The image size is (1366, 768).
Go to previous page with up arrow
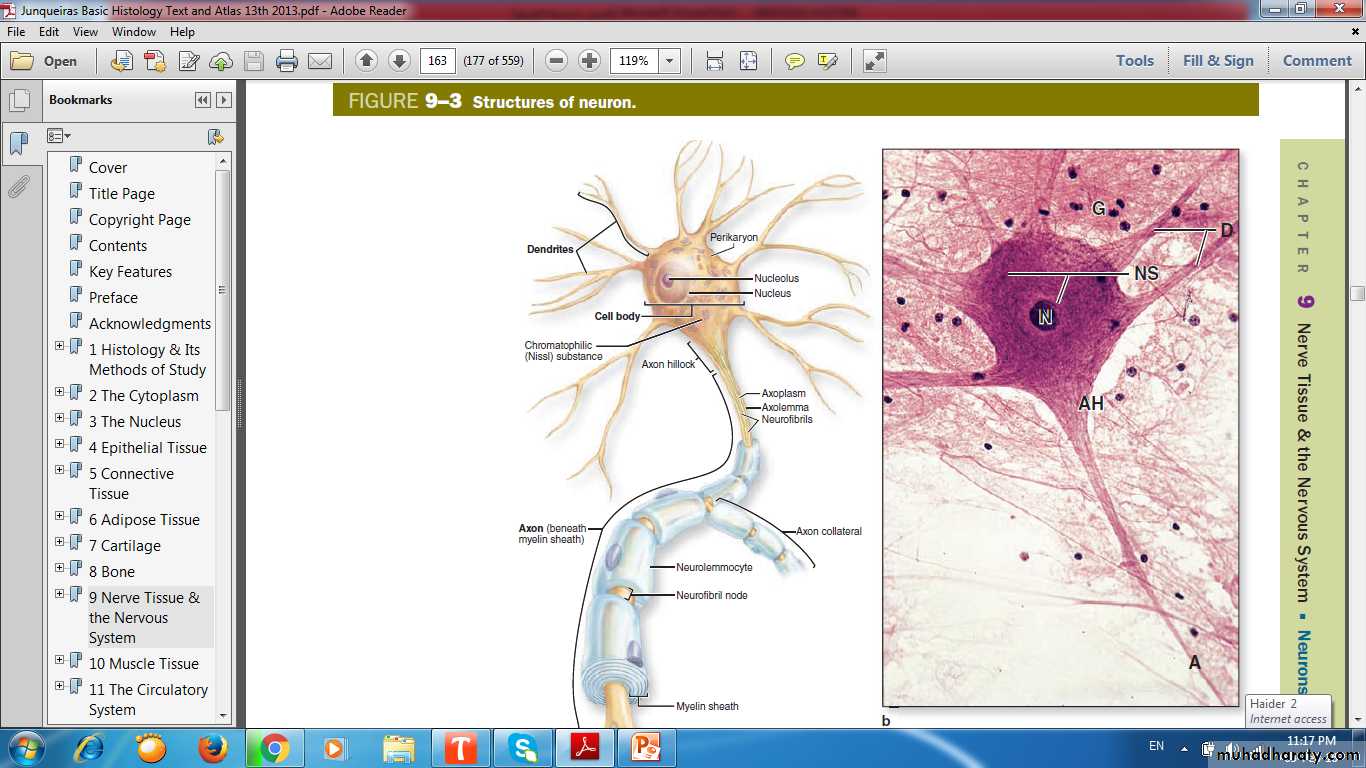tap(366, 61)
